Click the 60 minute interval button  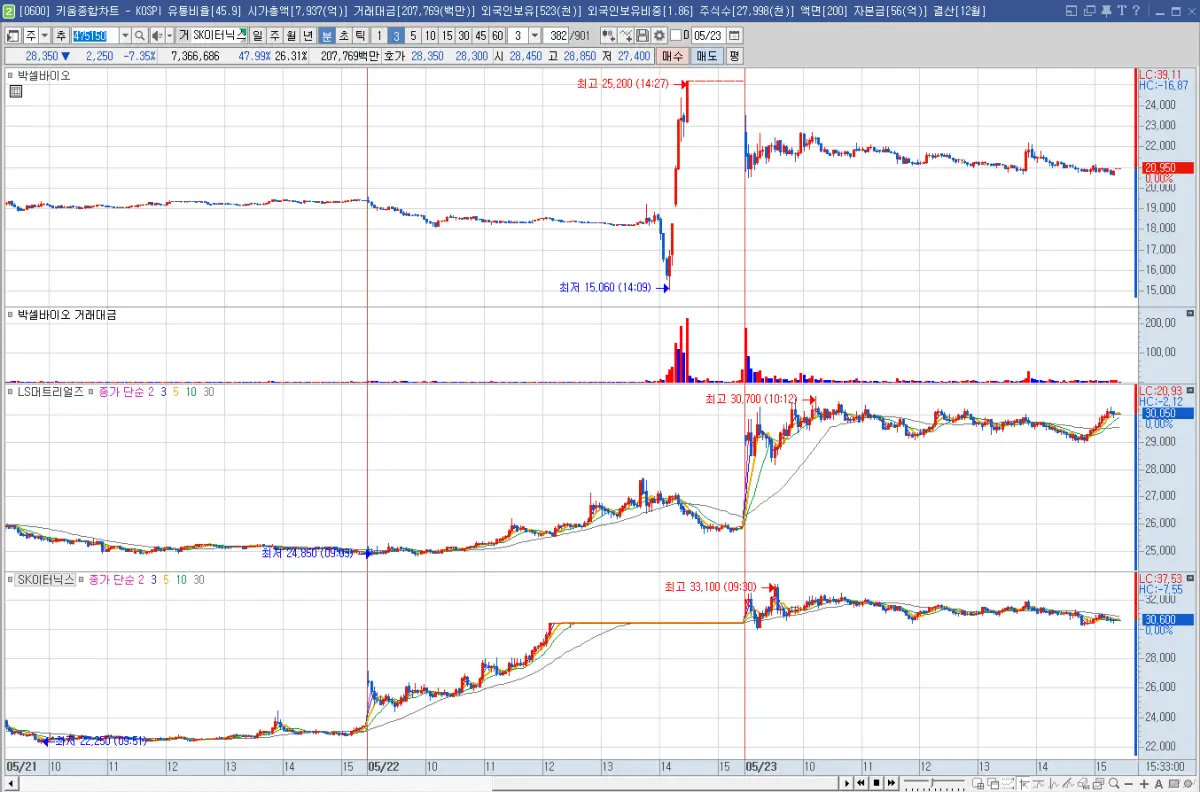click(497, 35)
